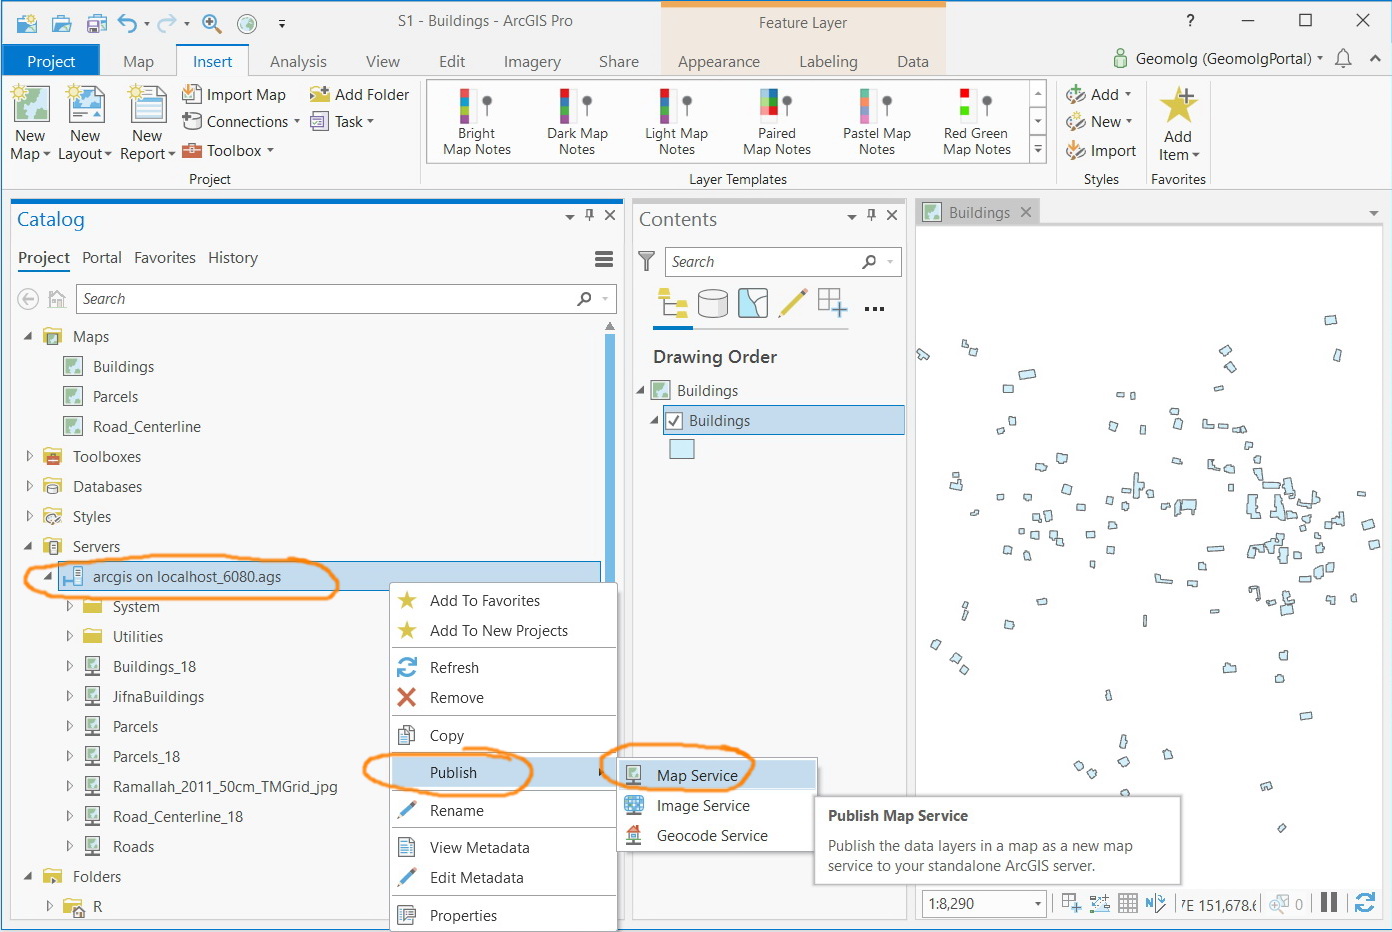Expand the Styles node

point(29,517)
